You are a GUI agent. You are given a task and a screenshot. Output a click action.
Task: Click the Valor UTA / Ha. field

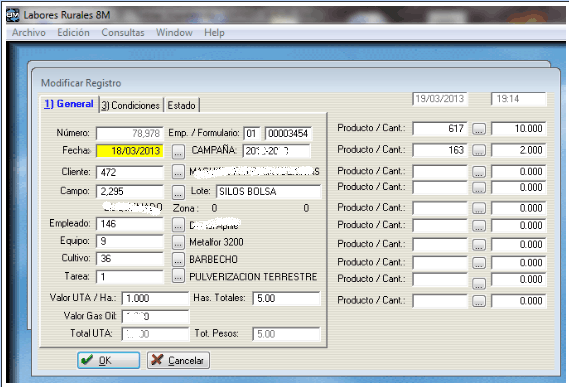tap(155, 298)
